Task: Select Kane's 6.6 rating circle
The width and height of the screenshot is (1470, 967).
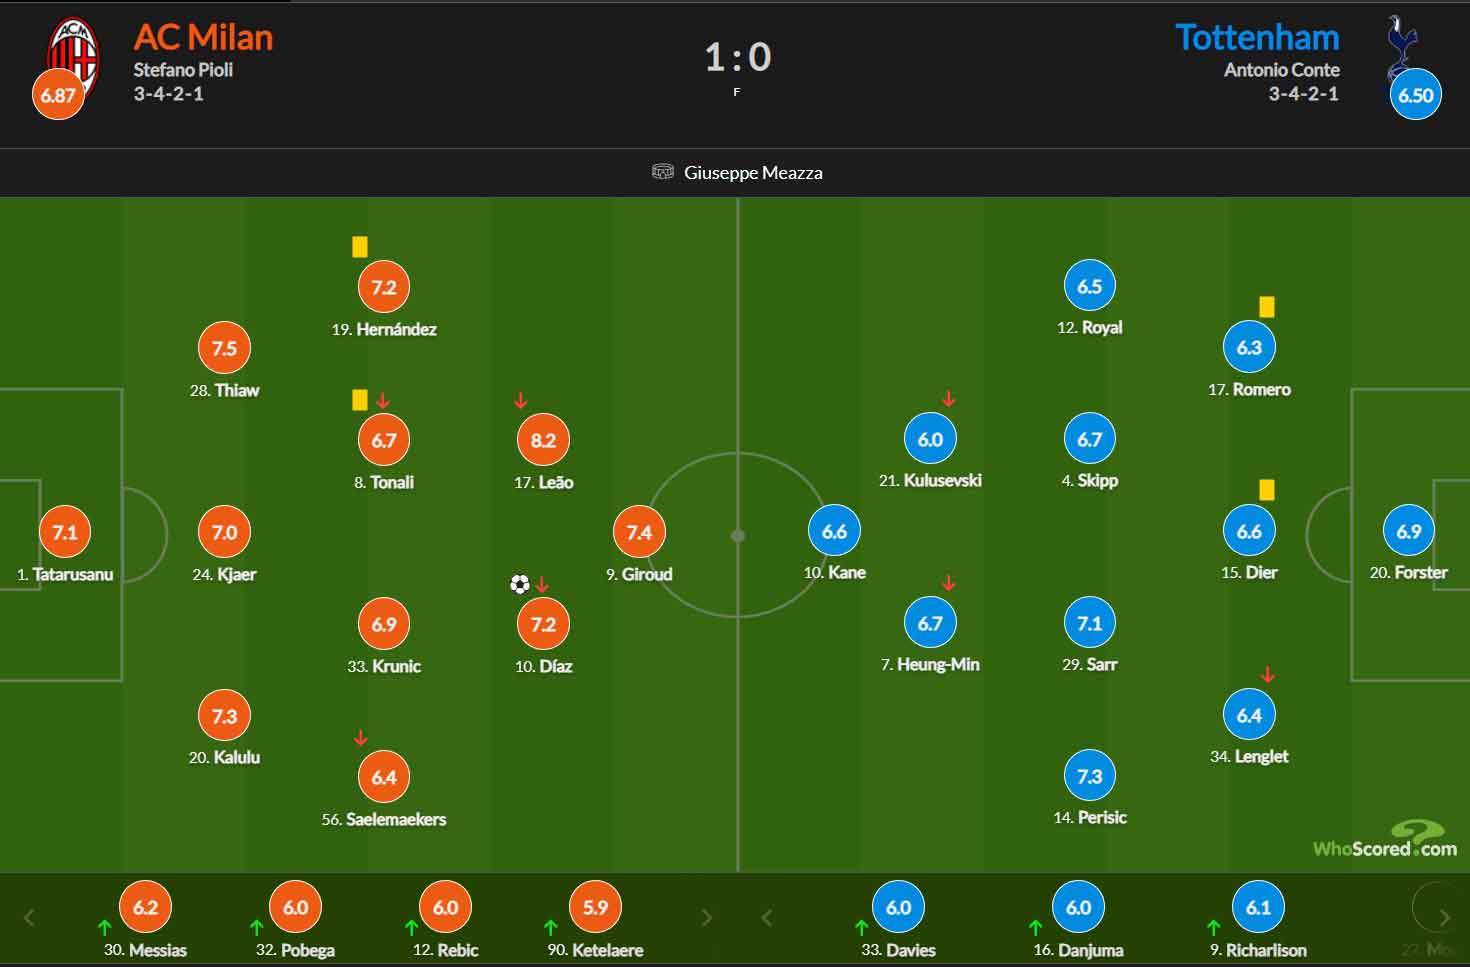Action: 834,531
